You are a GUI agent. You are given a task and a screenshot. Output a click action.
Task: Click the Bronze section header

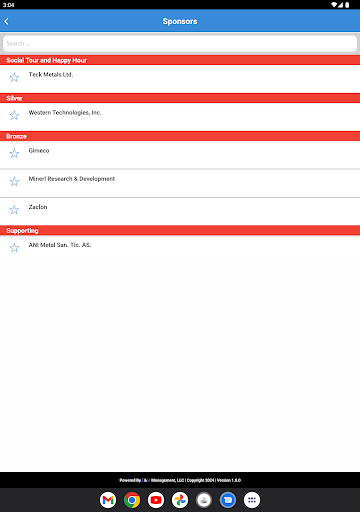click(180, 136)
